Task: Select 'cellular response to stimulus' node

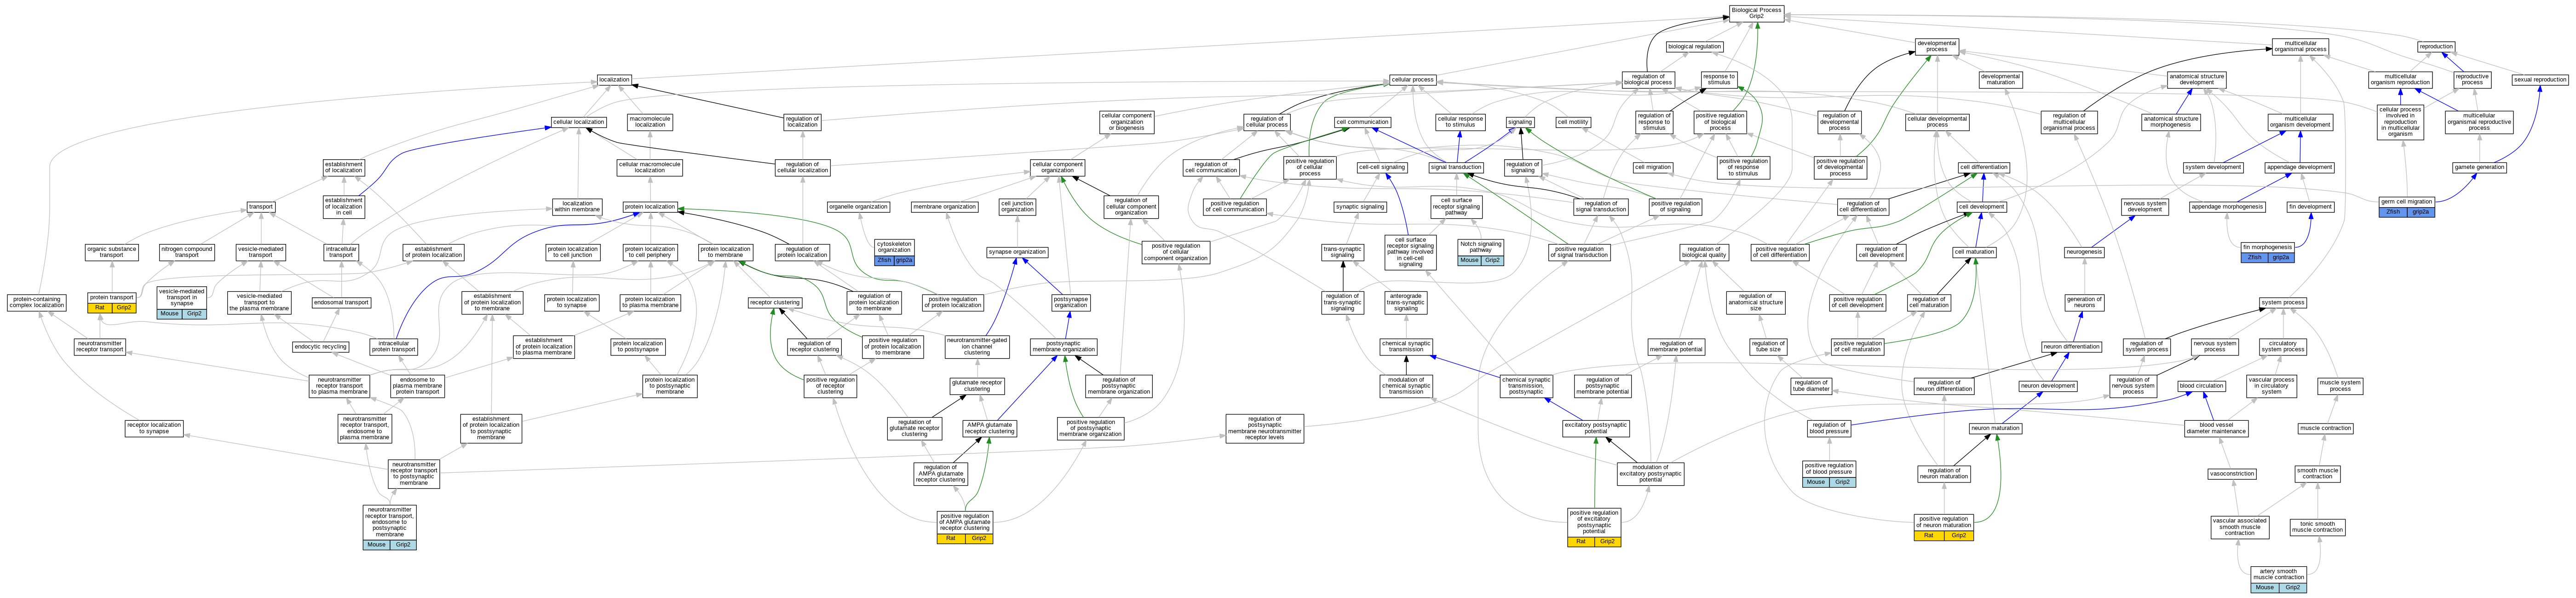Action: (x=1460, y=122)
